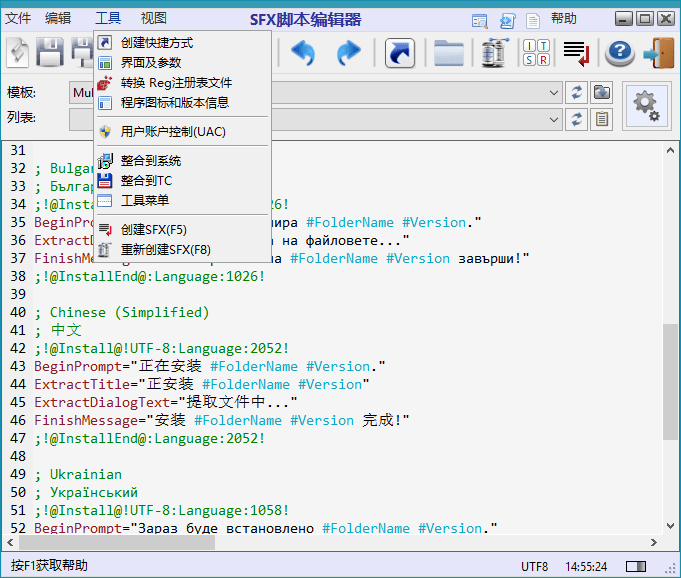Image resolution: width=681 pixels, height=578 pixels.
Task: Open the folder icon in toolbar
Action: 448,53
